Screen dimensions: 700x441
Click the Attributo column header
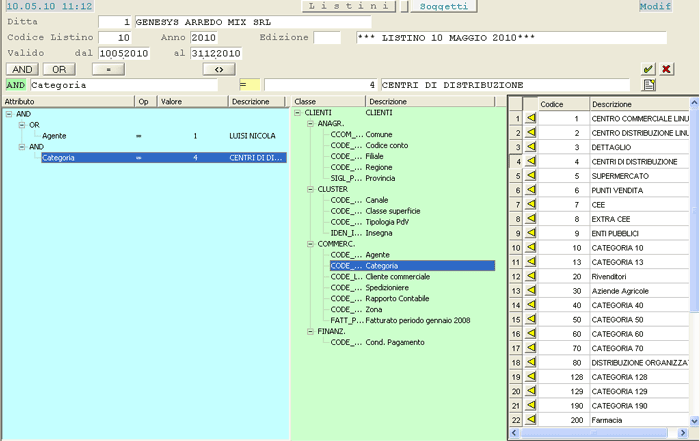pyautogui.click(x=68, y=102)
